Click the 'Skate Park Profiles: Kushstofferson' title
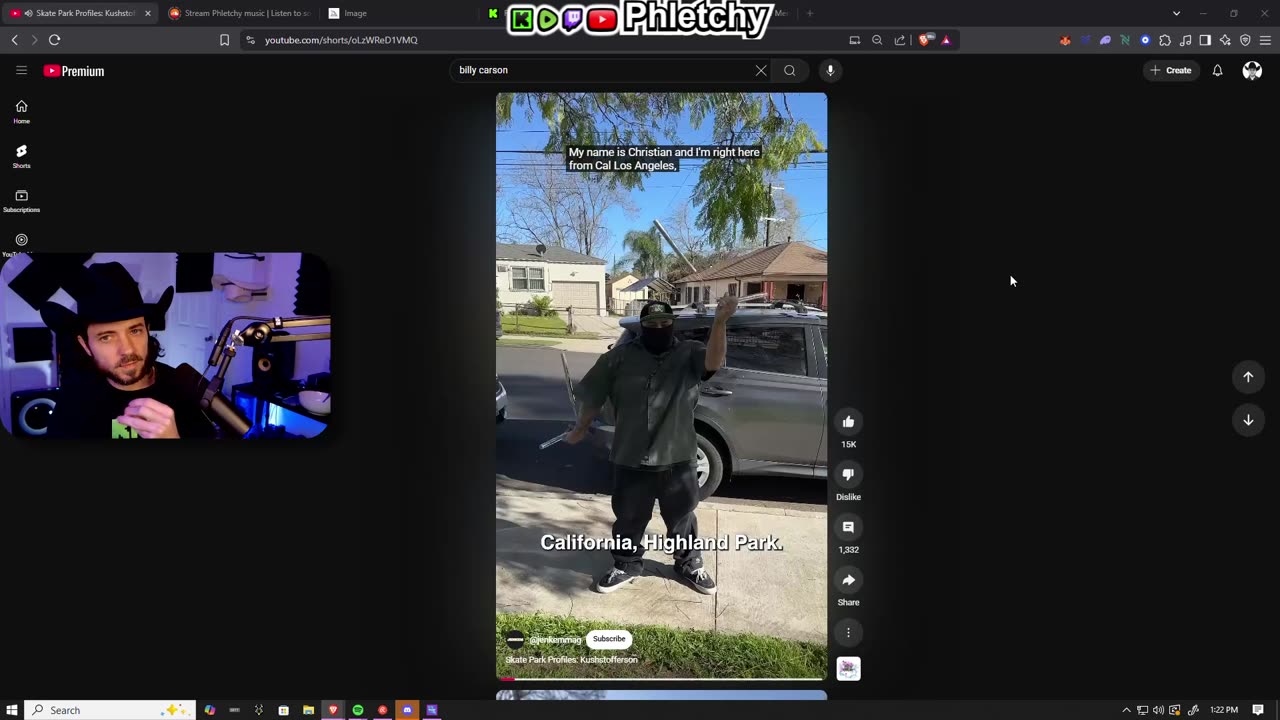Viewport: 1280px width, 720px height. click(x=571, y=660)
